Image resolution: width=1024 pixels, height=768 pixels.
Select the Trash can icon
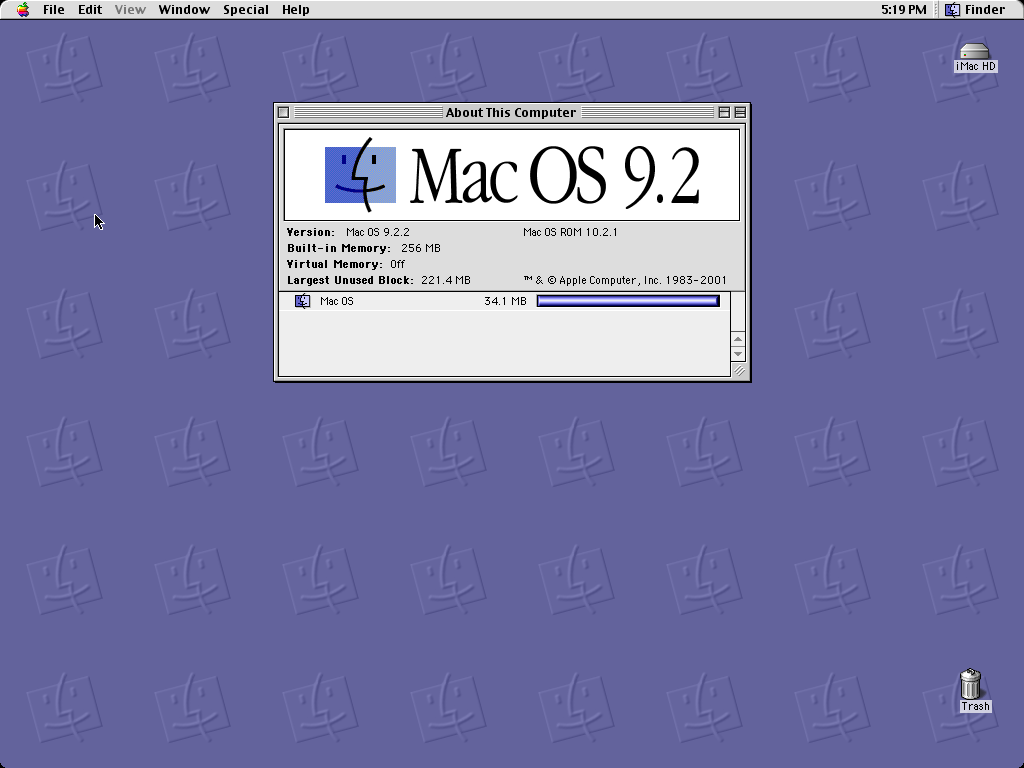tap(970, 684)
